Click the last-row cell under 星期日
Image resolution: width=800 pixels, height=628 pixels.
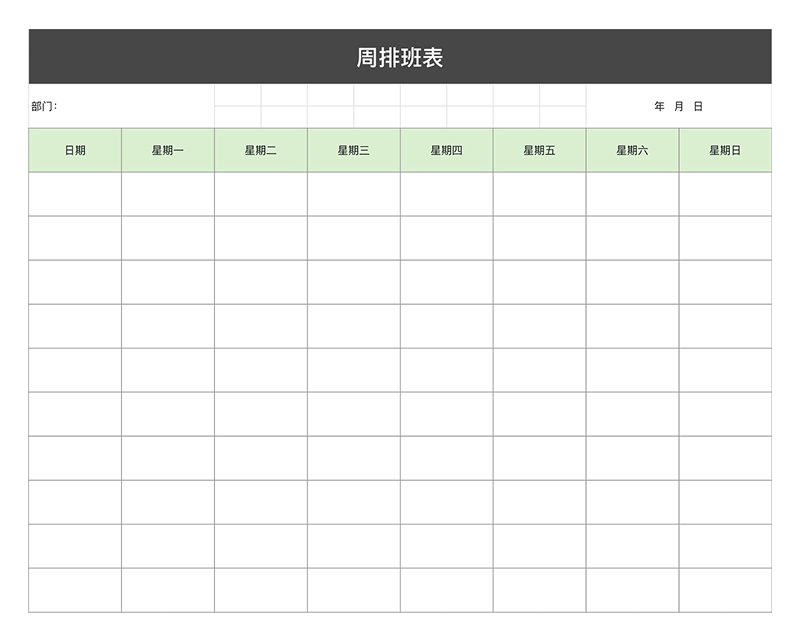point(725,590)
